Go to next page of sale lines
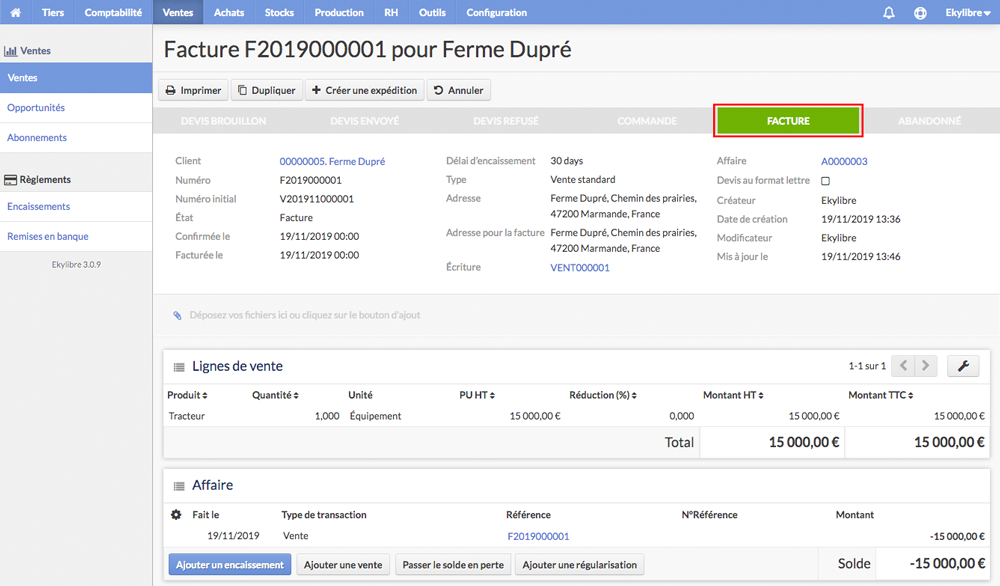1000x586 pixels. coord(926,365)
